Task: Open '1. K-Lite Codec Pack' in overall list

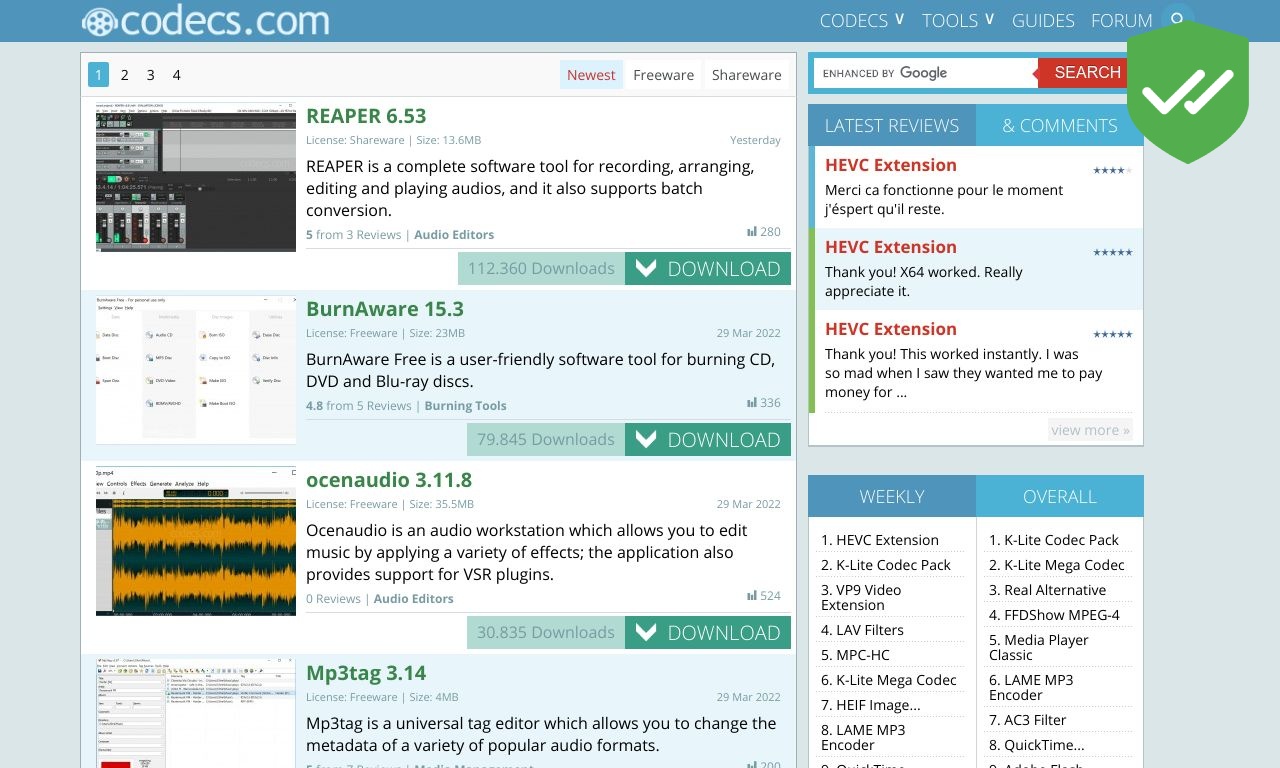Action: (1054, 540)
